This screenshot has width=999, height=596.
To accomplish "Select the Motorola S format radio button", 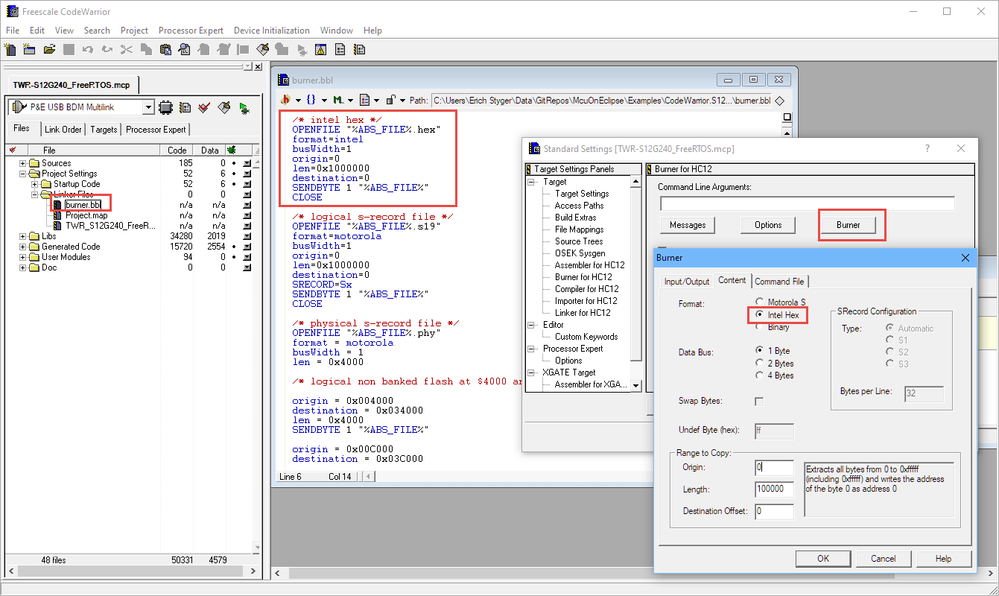I will tap(761, 302).
